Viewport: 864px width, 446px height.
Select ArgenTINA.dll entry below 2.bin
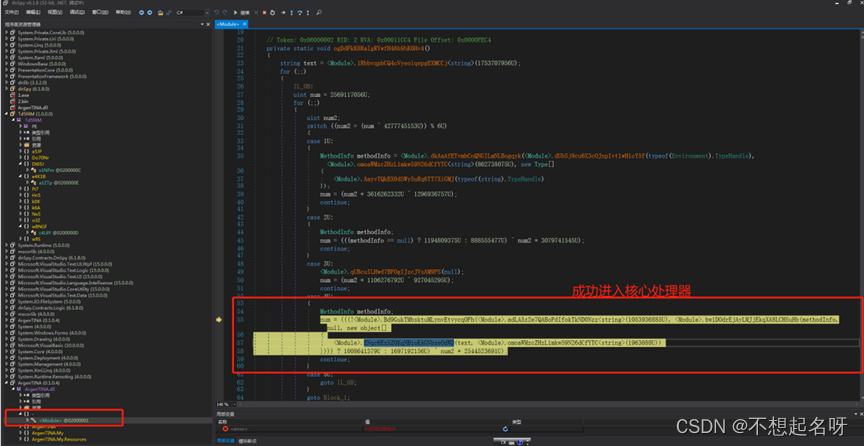coord(33,108)
